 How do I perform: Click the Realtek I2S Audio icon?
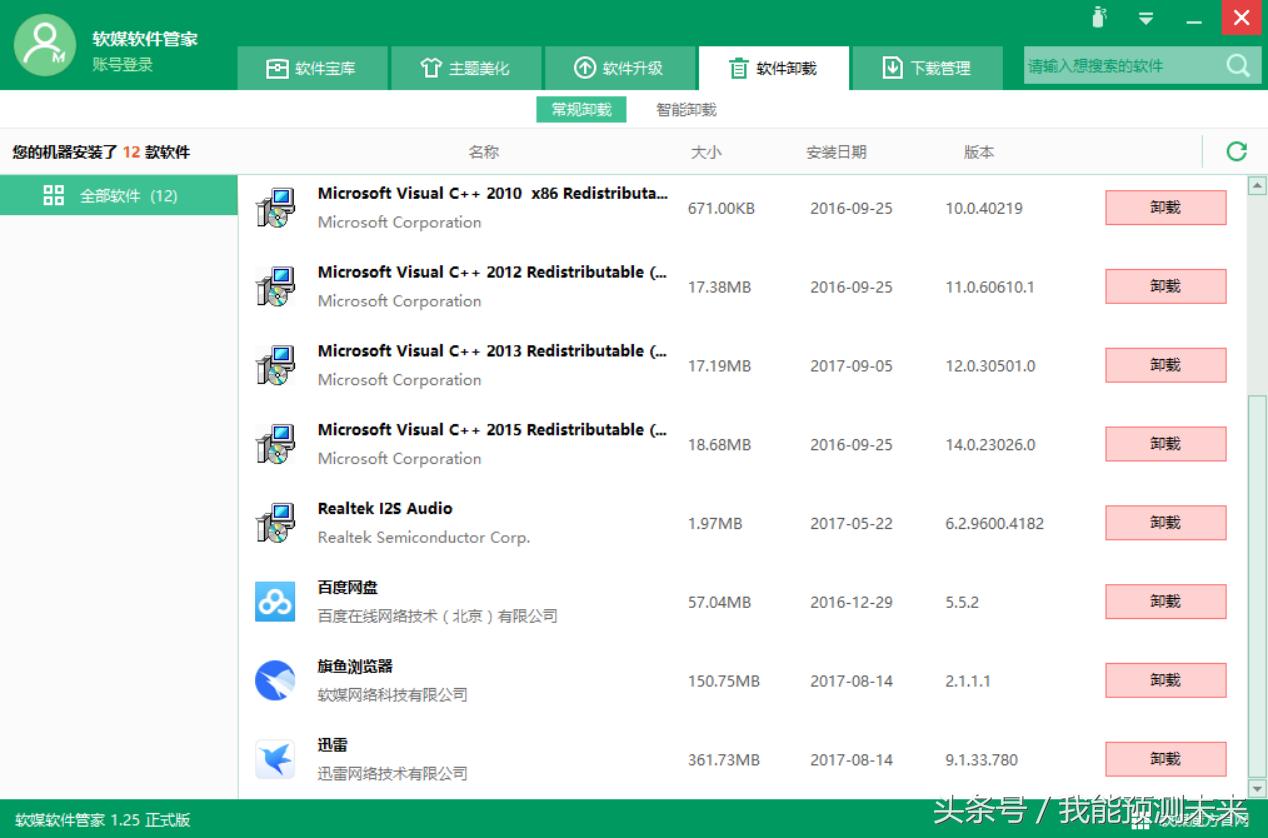[x=275, y=522]
